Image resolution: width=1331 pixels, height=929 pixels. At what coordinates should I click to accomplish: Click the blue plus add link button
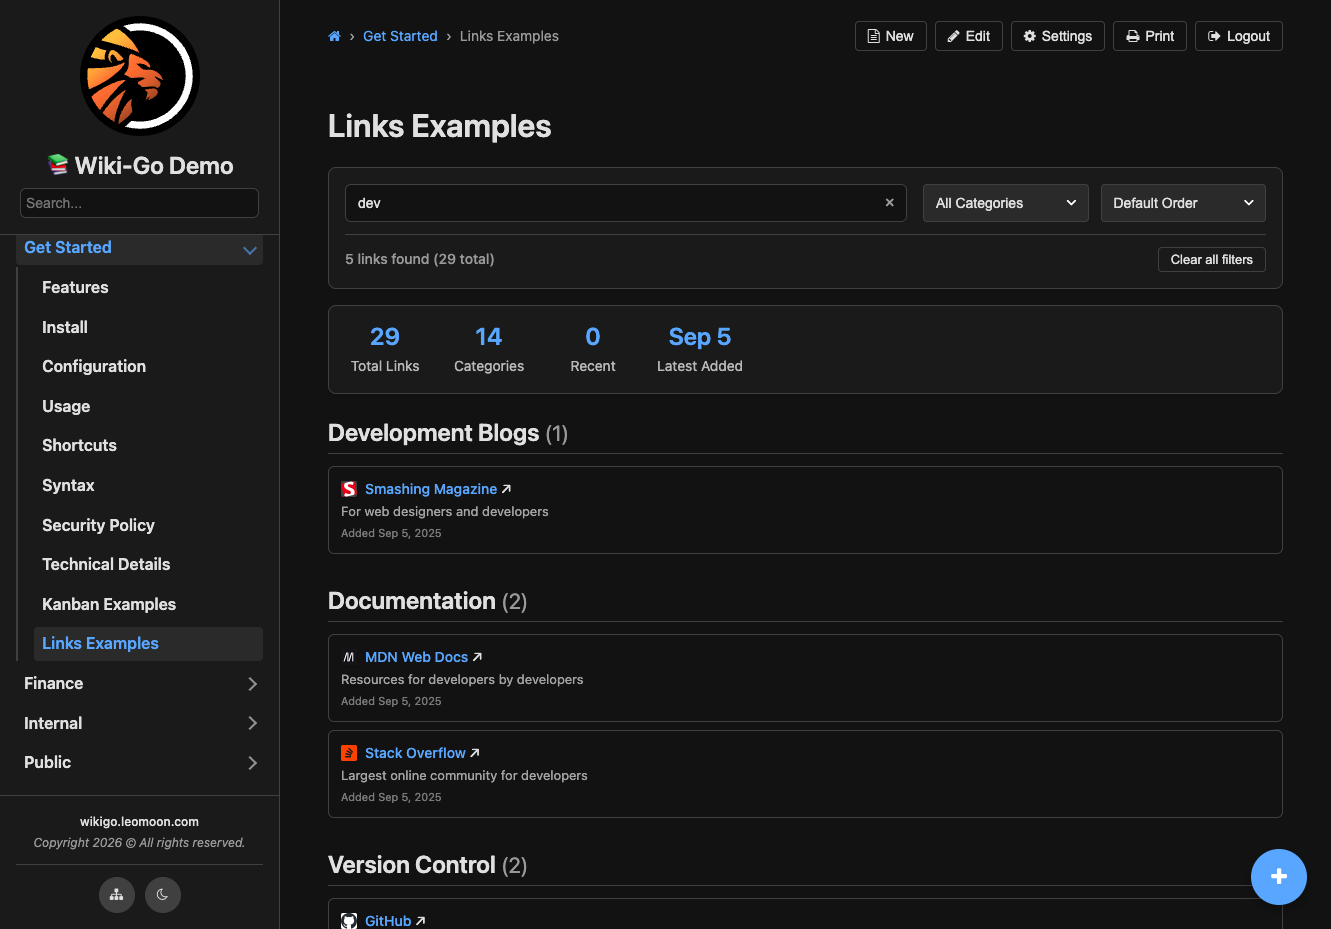[x=1279, y=877]
